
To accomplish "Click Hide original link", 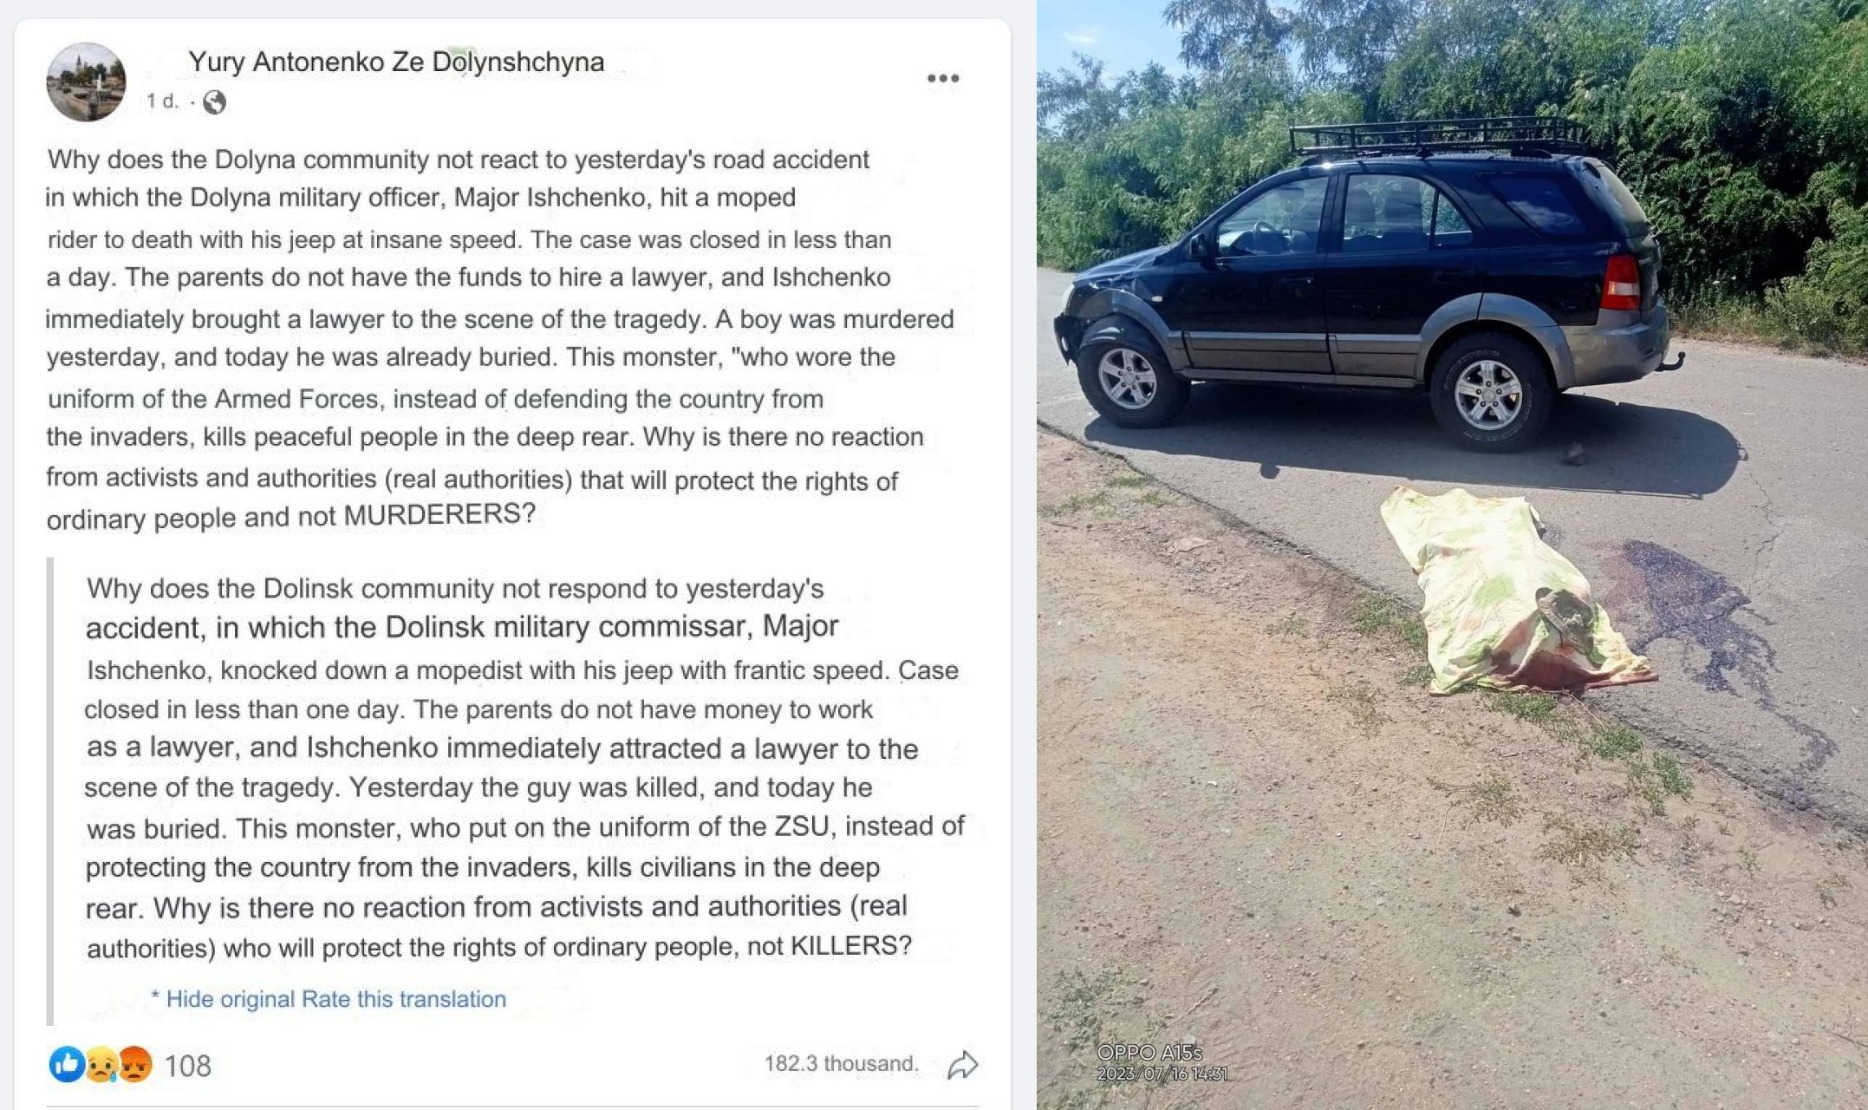I will 230,999.
